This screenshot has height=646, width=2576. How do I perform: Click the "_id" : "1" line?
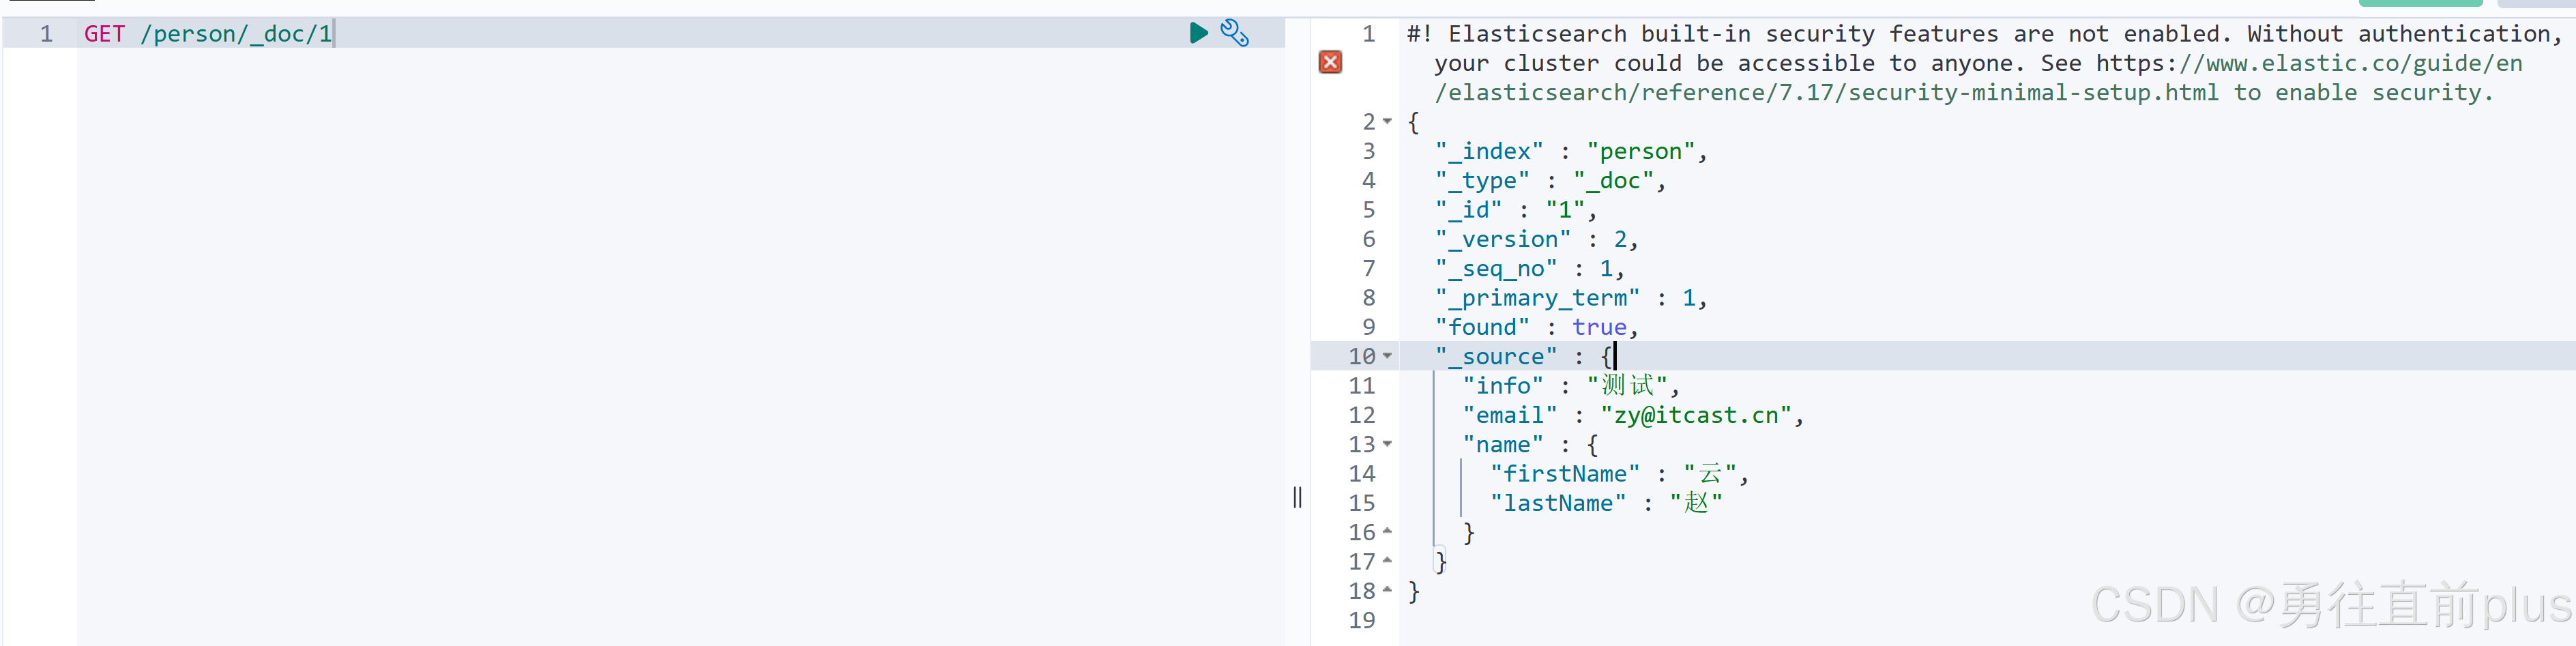pyautogui.click(x=1516, y=210)
